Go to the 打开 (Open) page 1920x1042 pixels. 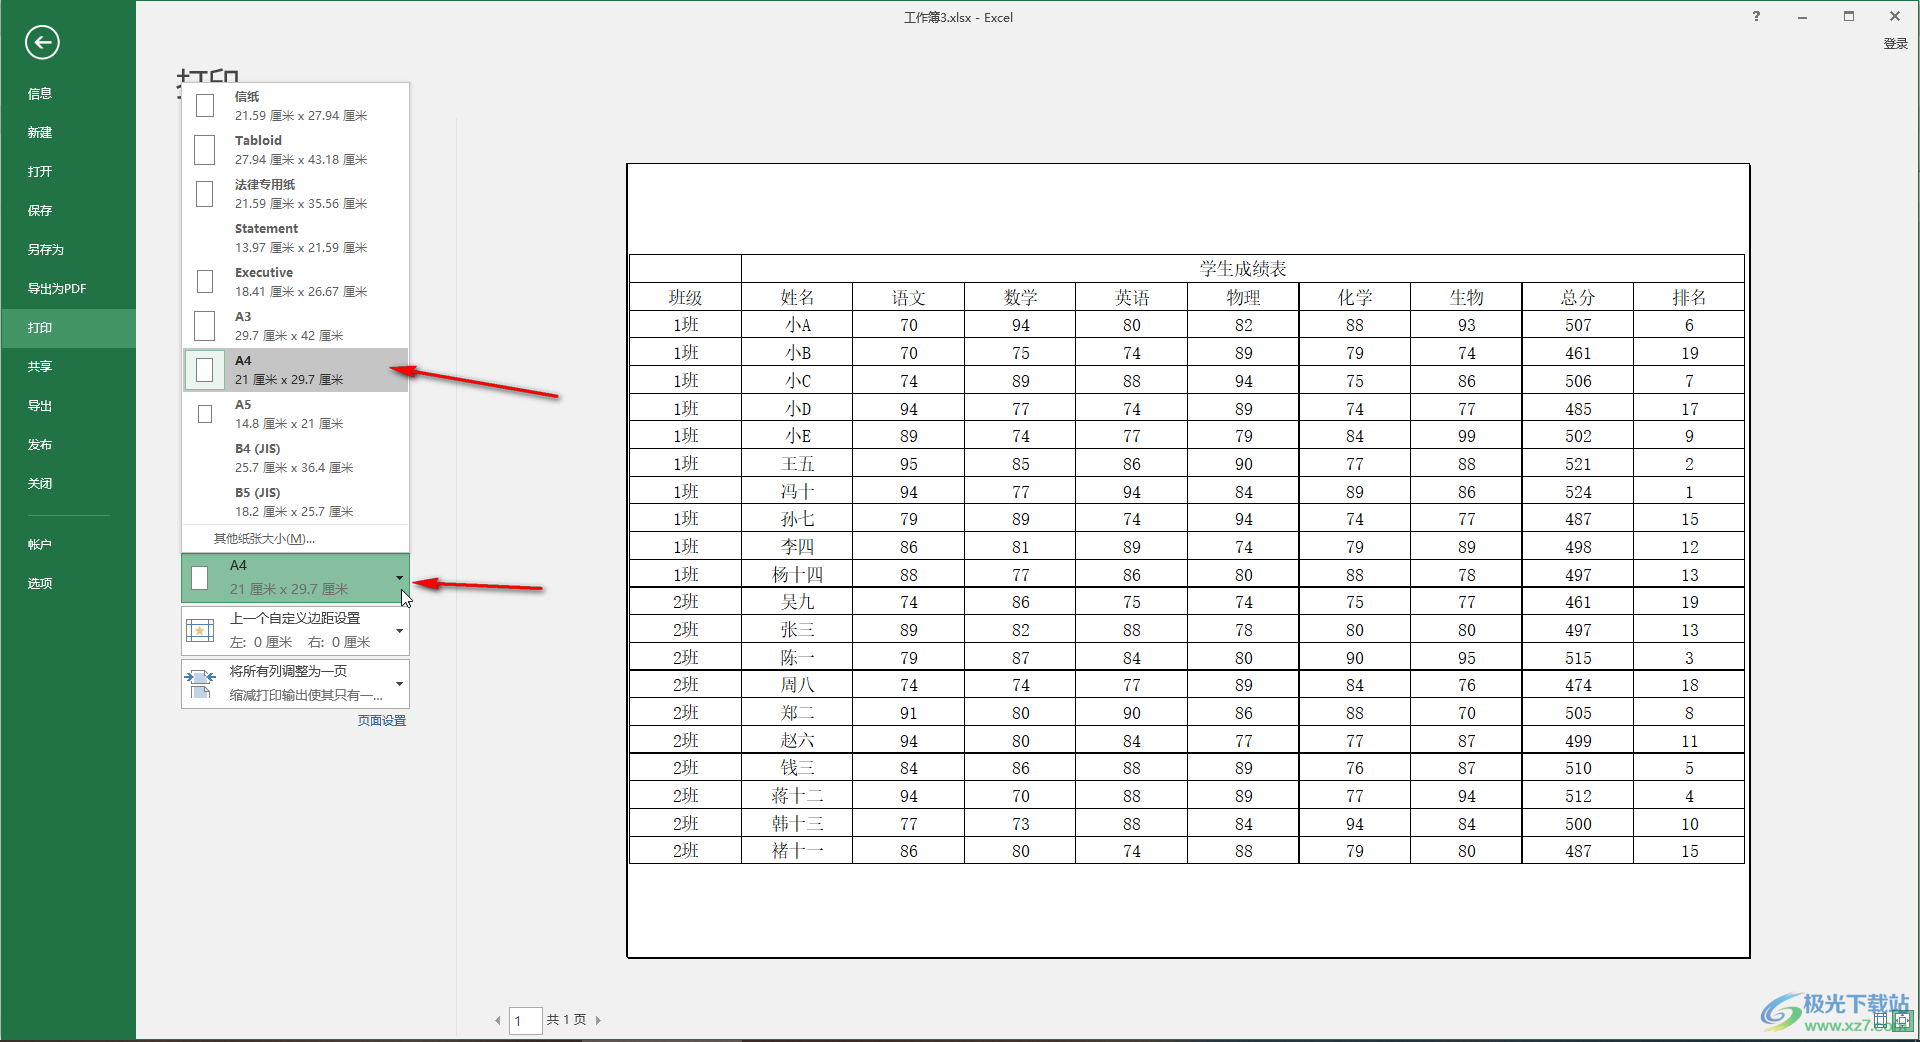(68, 171)
